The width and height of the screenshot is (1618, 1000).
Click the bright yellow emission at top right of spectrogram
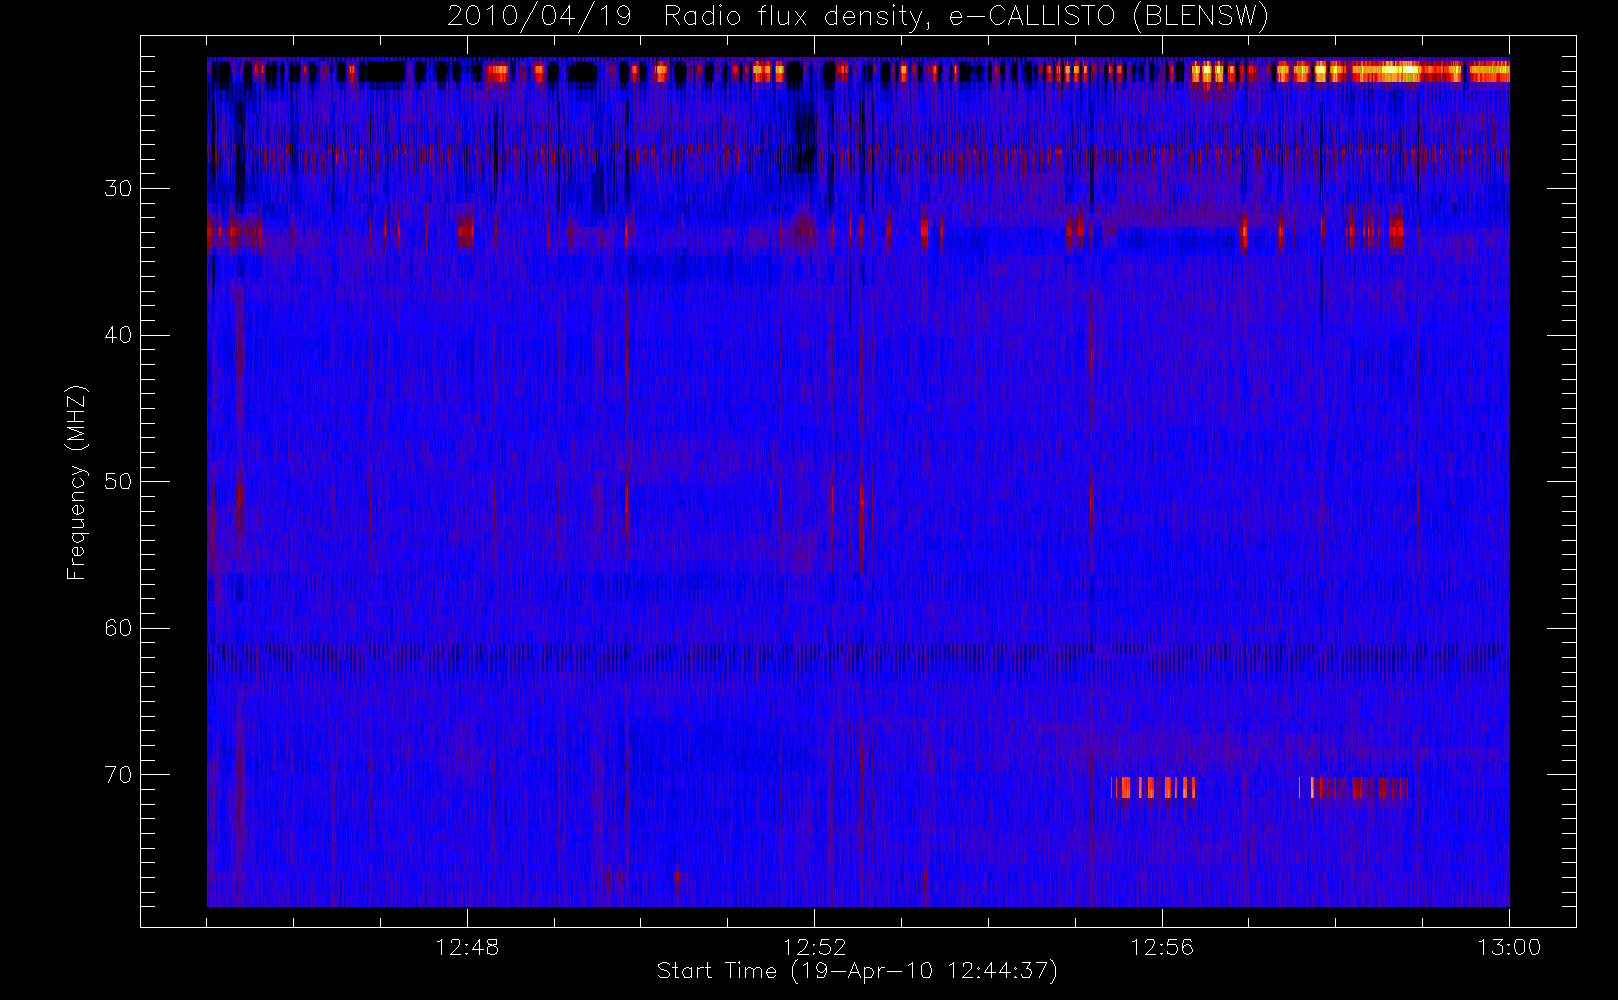coord(1392,71)
